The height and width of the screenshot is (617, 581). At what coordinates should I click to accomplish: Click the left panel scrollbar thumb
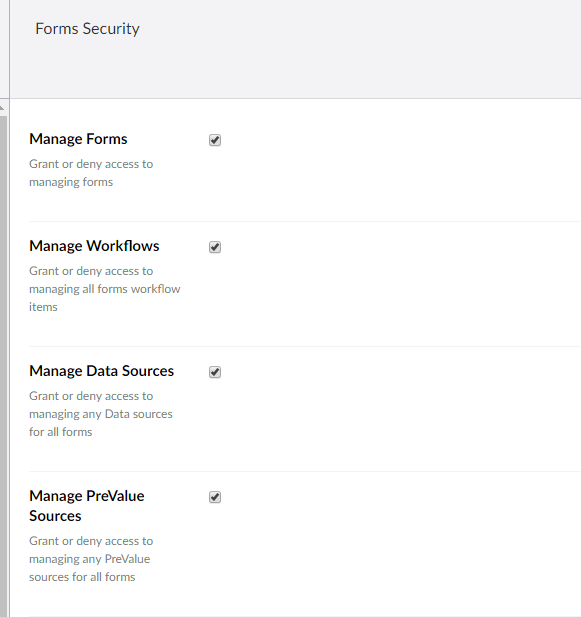coord(3,366)
